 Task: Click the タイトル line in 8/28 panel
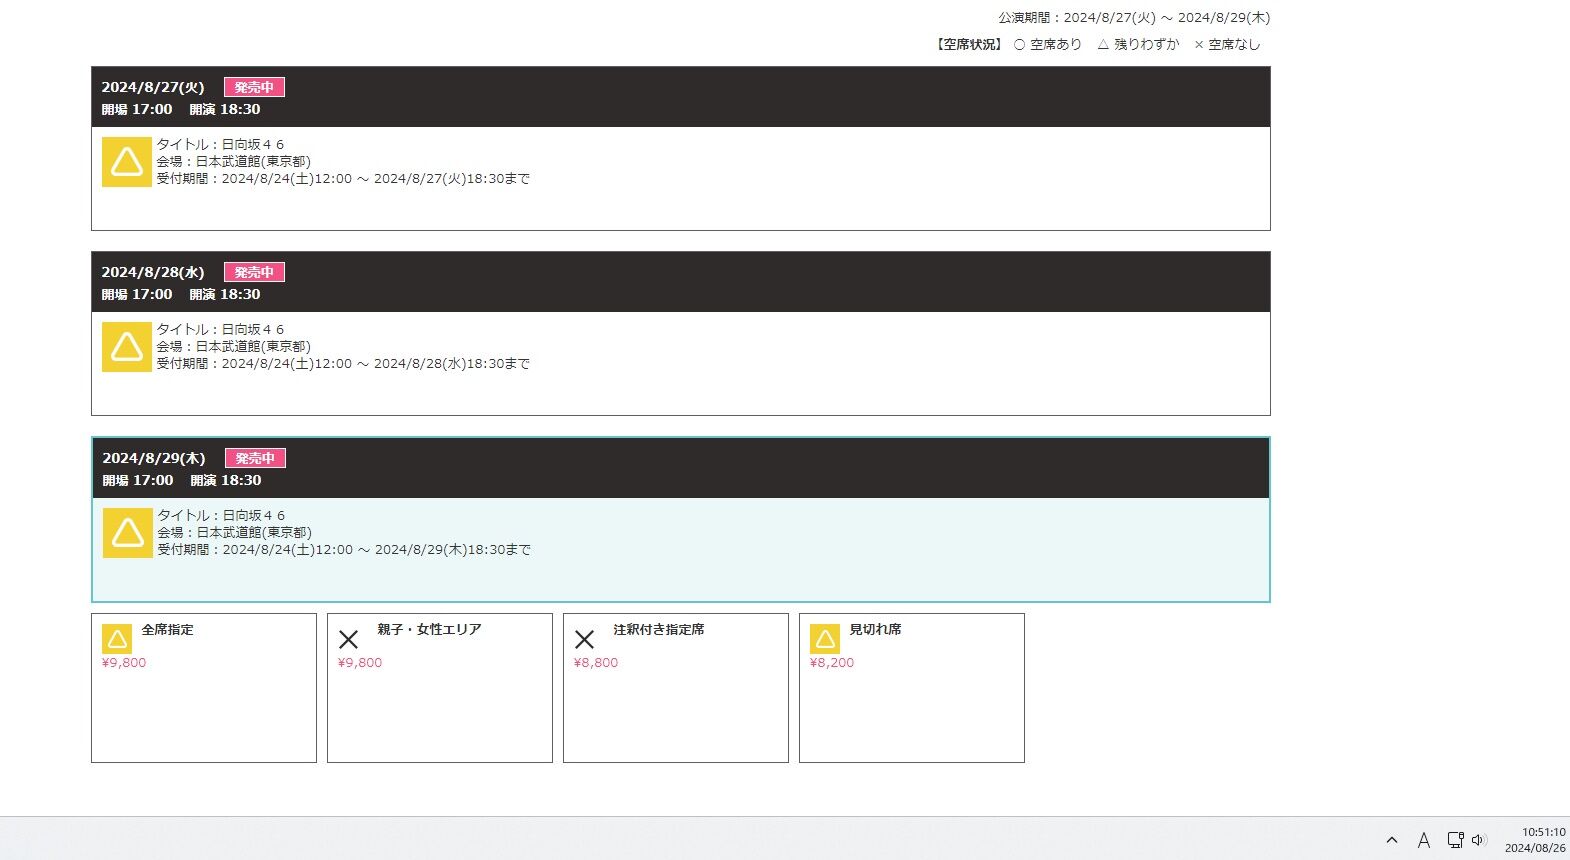pyautogui.click(x=220, y=329)
